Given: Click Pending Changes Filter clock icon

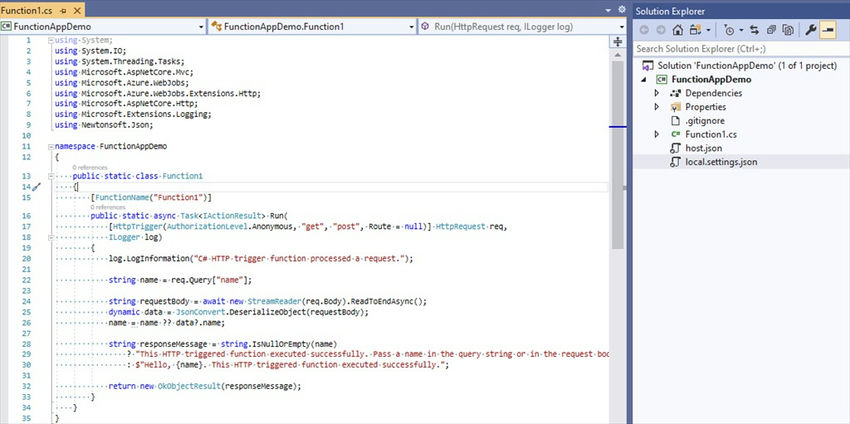Looking at the screenshot, I should point(730,30).
